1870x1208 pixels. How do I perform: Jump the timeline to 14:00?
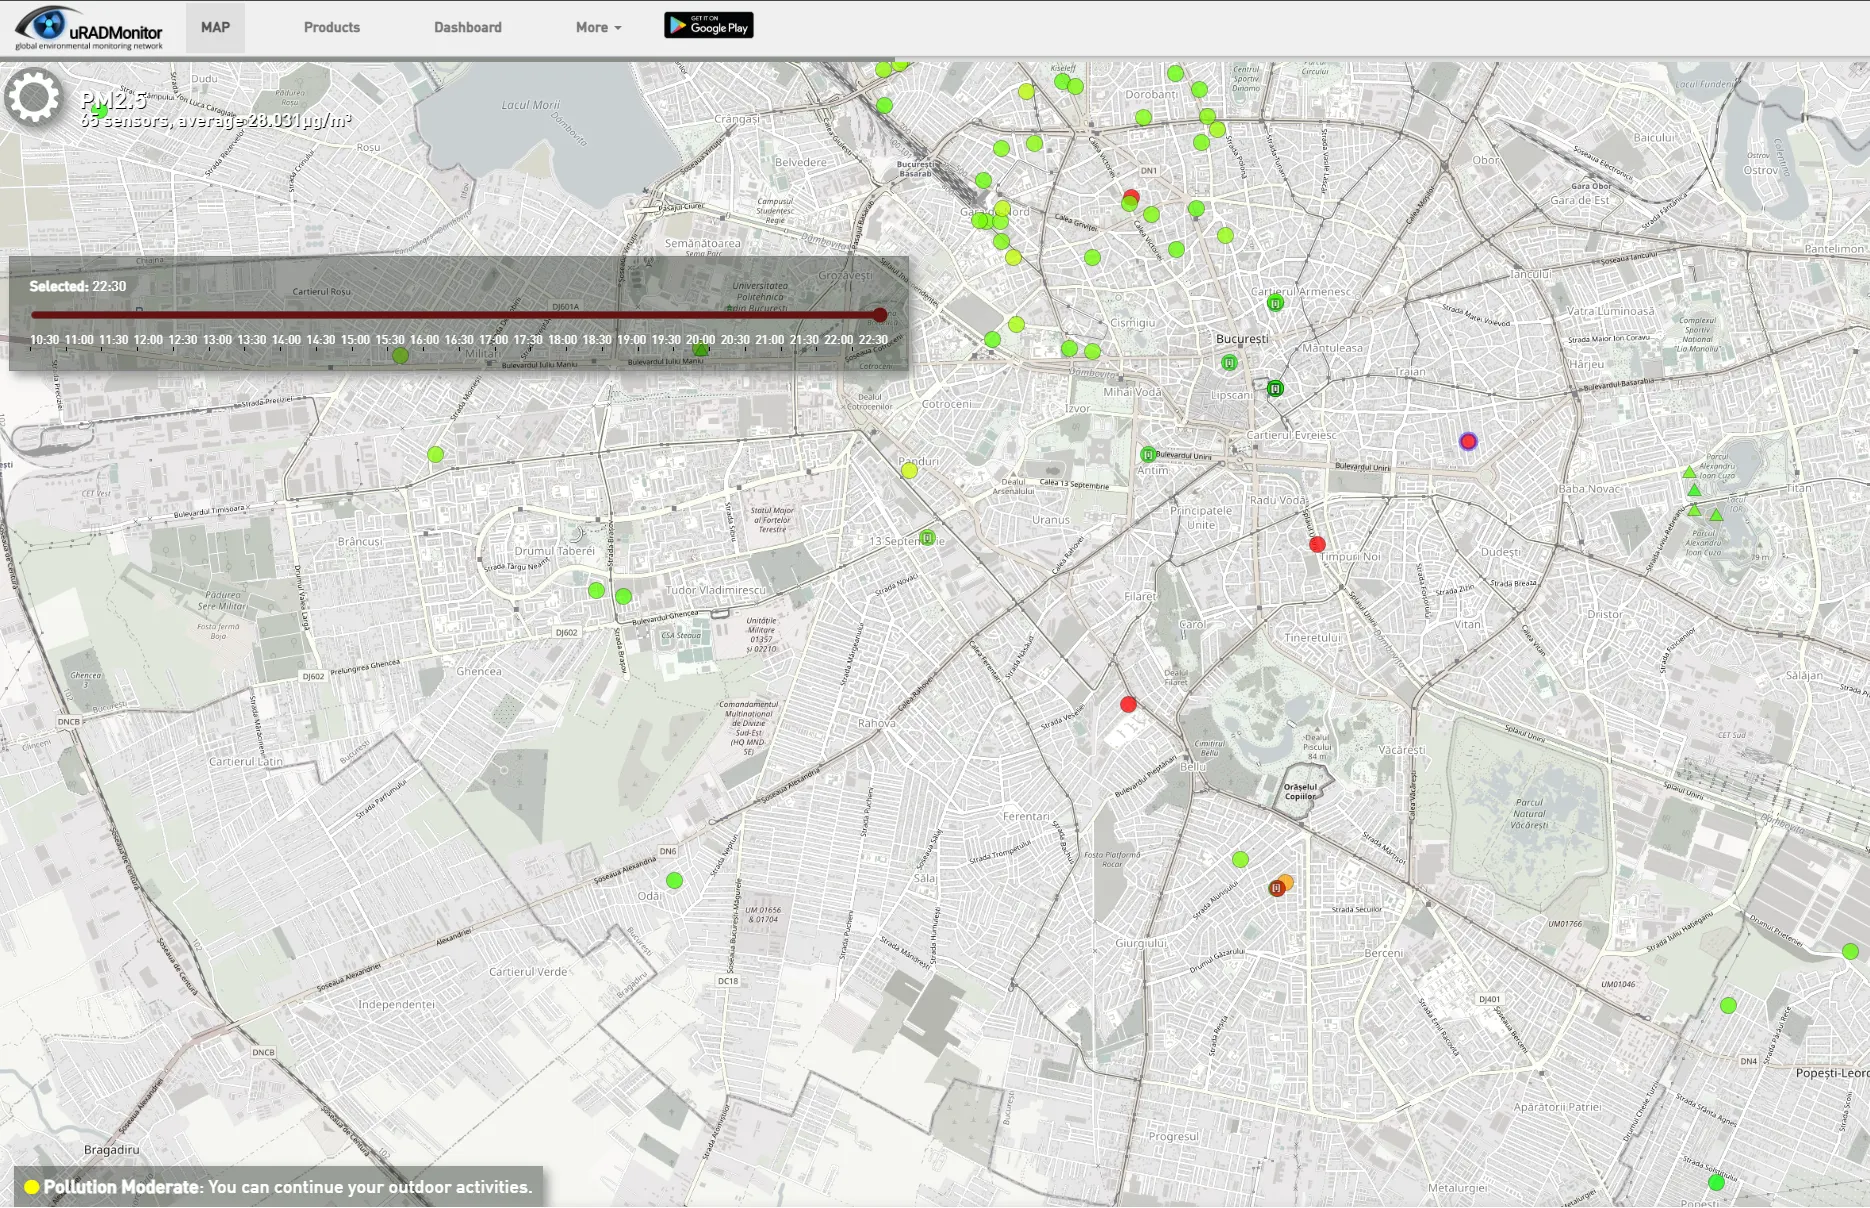286,340
